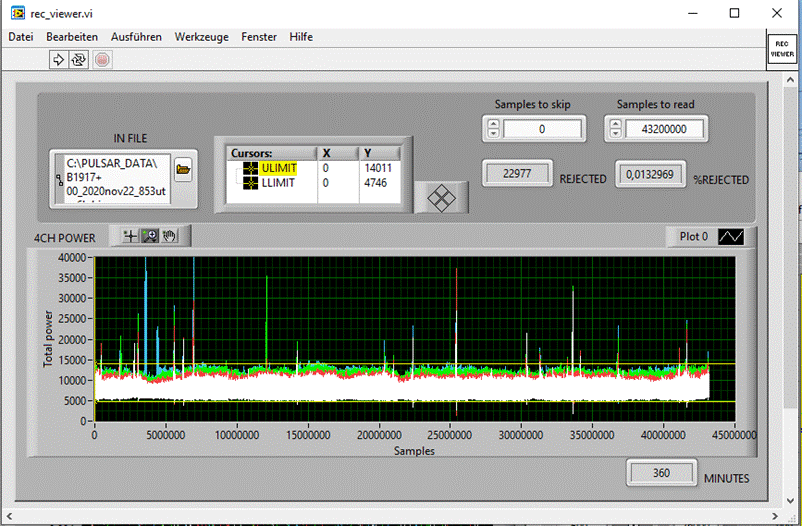The height and width of the screenshot is (526, 802).
Task: Click the Cursors: column header
Action: 272,153
